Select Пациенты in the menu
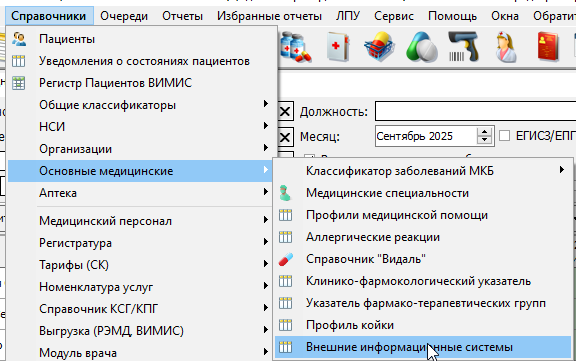The height and width of the screenshot is (361, 576). (x=141, y=39)
